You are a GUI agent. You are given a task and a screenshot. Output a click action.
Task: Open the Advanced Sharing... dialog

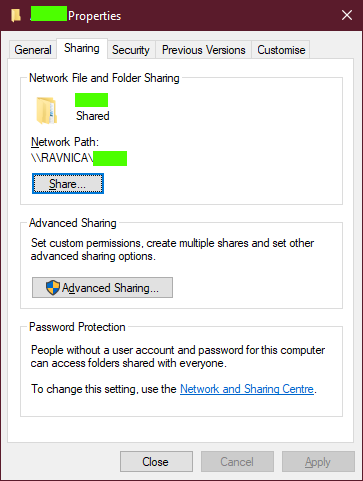click(x=102, y=287)
